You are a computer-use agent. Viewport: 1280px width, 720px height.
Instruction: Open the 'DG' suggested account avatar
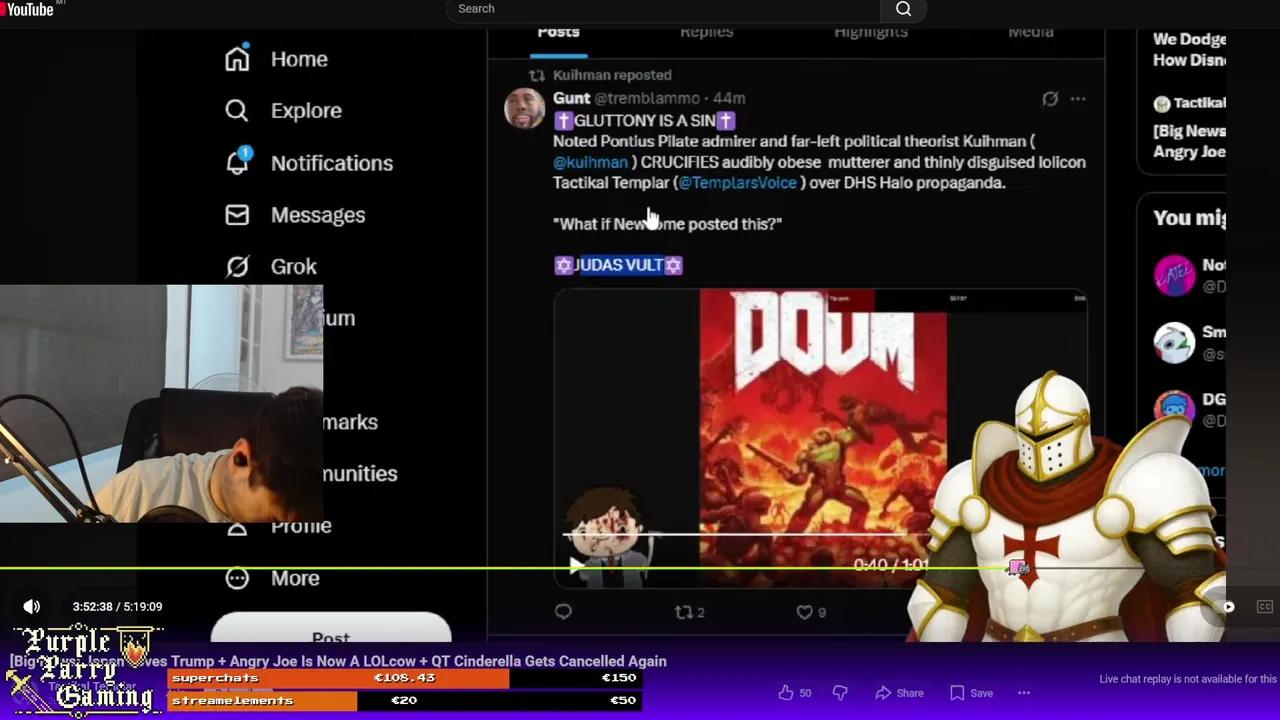(x=1174, y=408)
